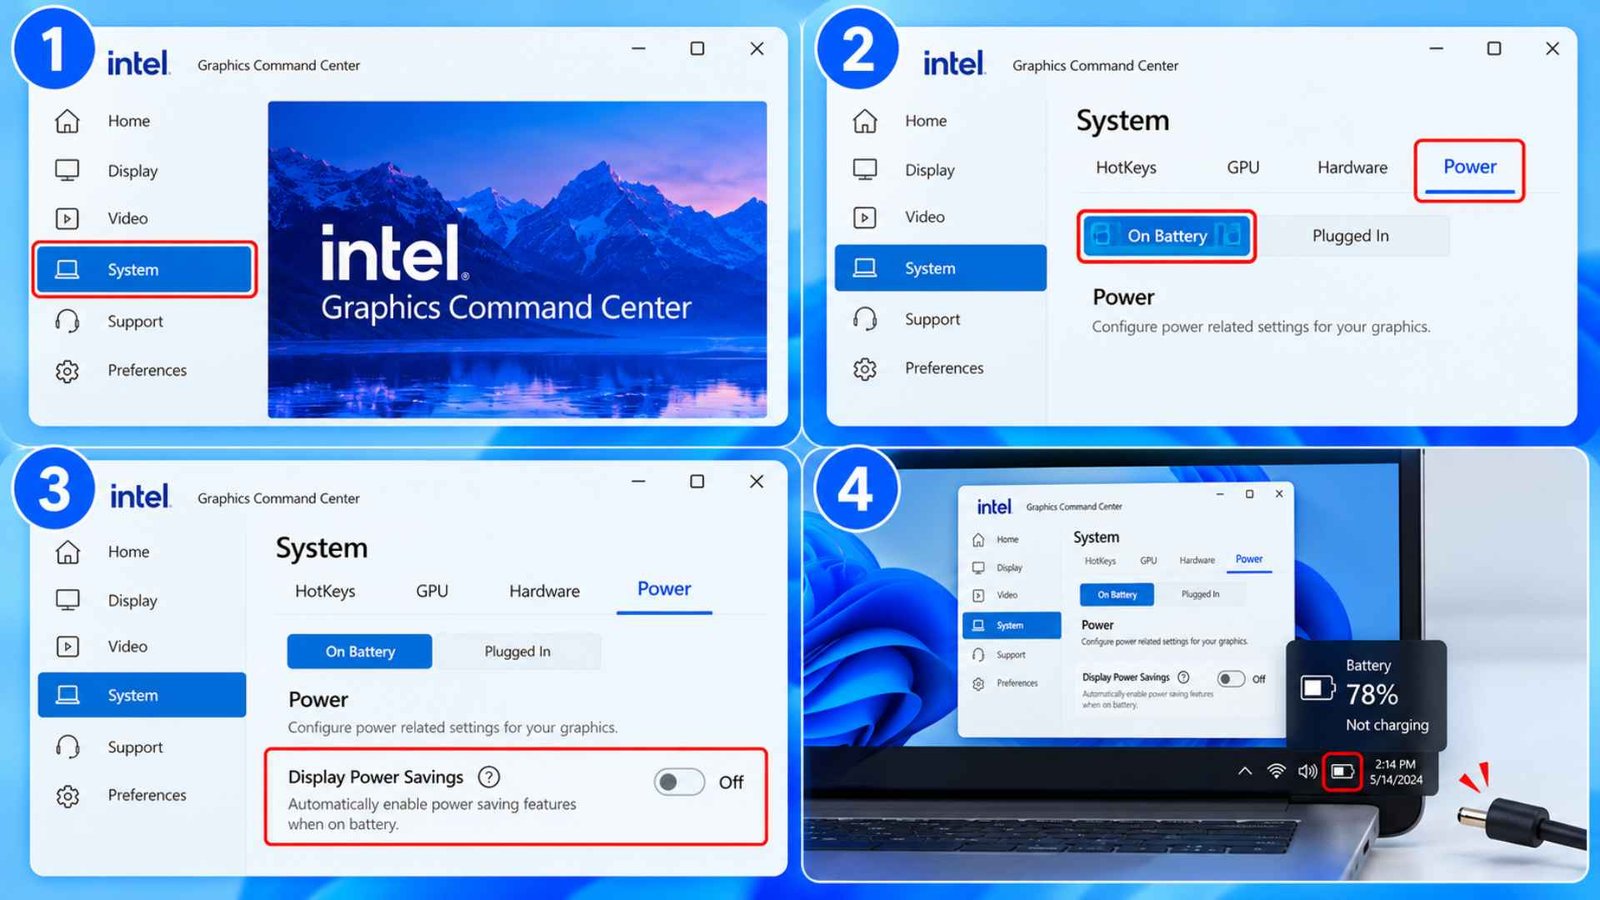Select Plugged In button in panel 2
The width and height of the screenshot is (1600, 900).
point(1350,236)
